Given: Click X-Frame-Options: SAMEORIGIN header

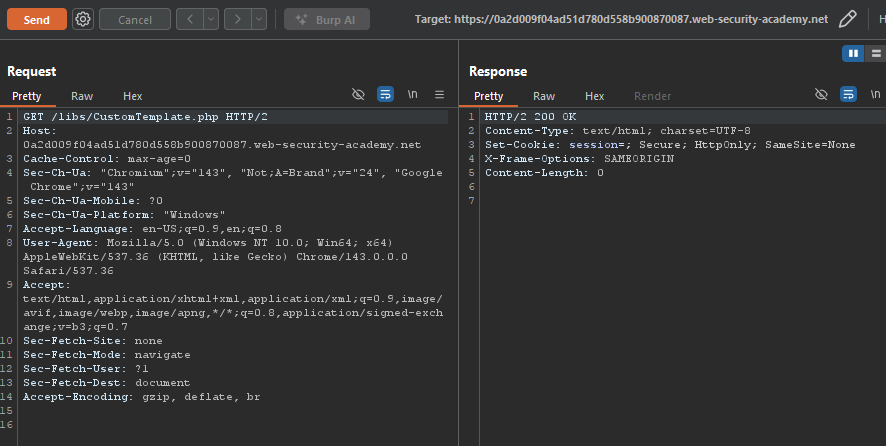Looking at the screenshot, I should pos(579,158).
